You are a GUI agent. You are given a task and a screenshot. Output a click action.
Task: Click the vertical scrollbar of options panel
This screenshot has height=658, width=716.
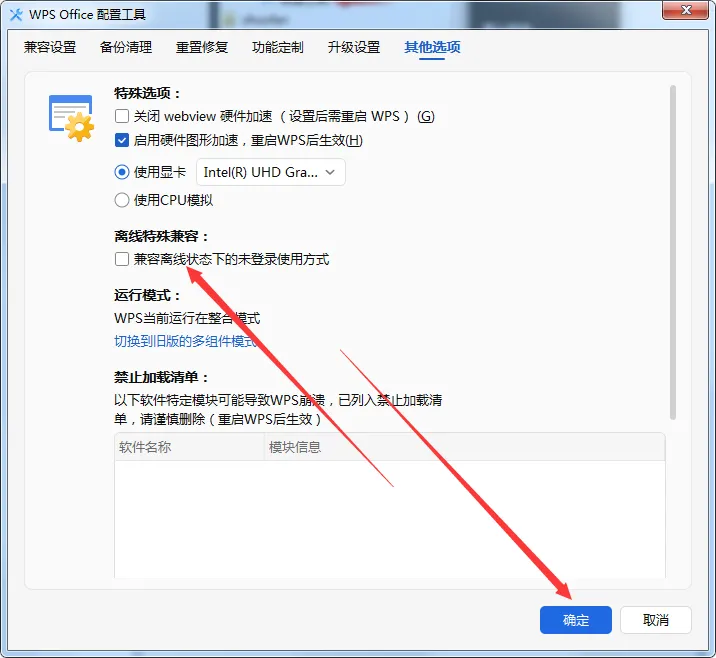[673, 252]
